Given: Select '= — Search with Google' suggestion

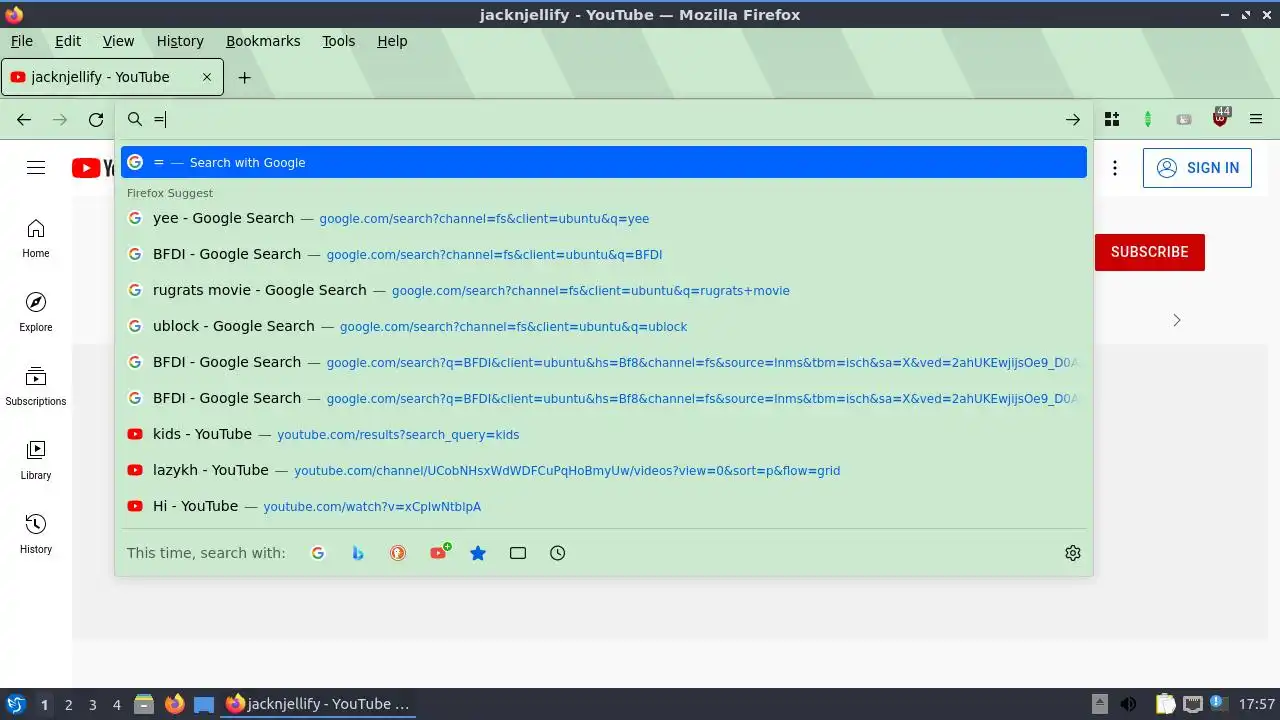Looking at the screenshot, I should (x=604, y=162).
